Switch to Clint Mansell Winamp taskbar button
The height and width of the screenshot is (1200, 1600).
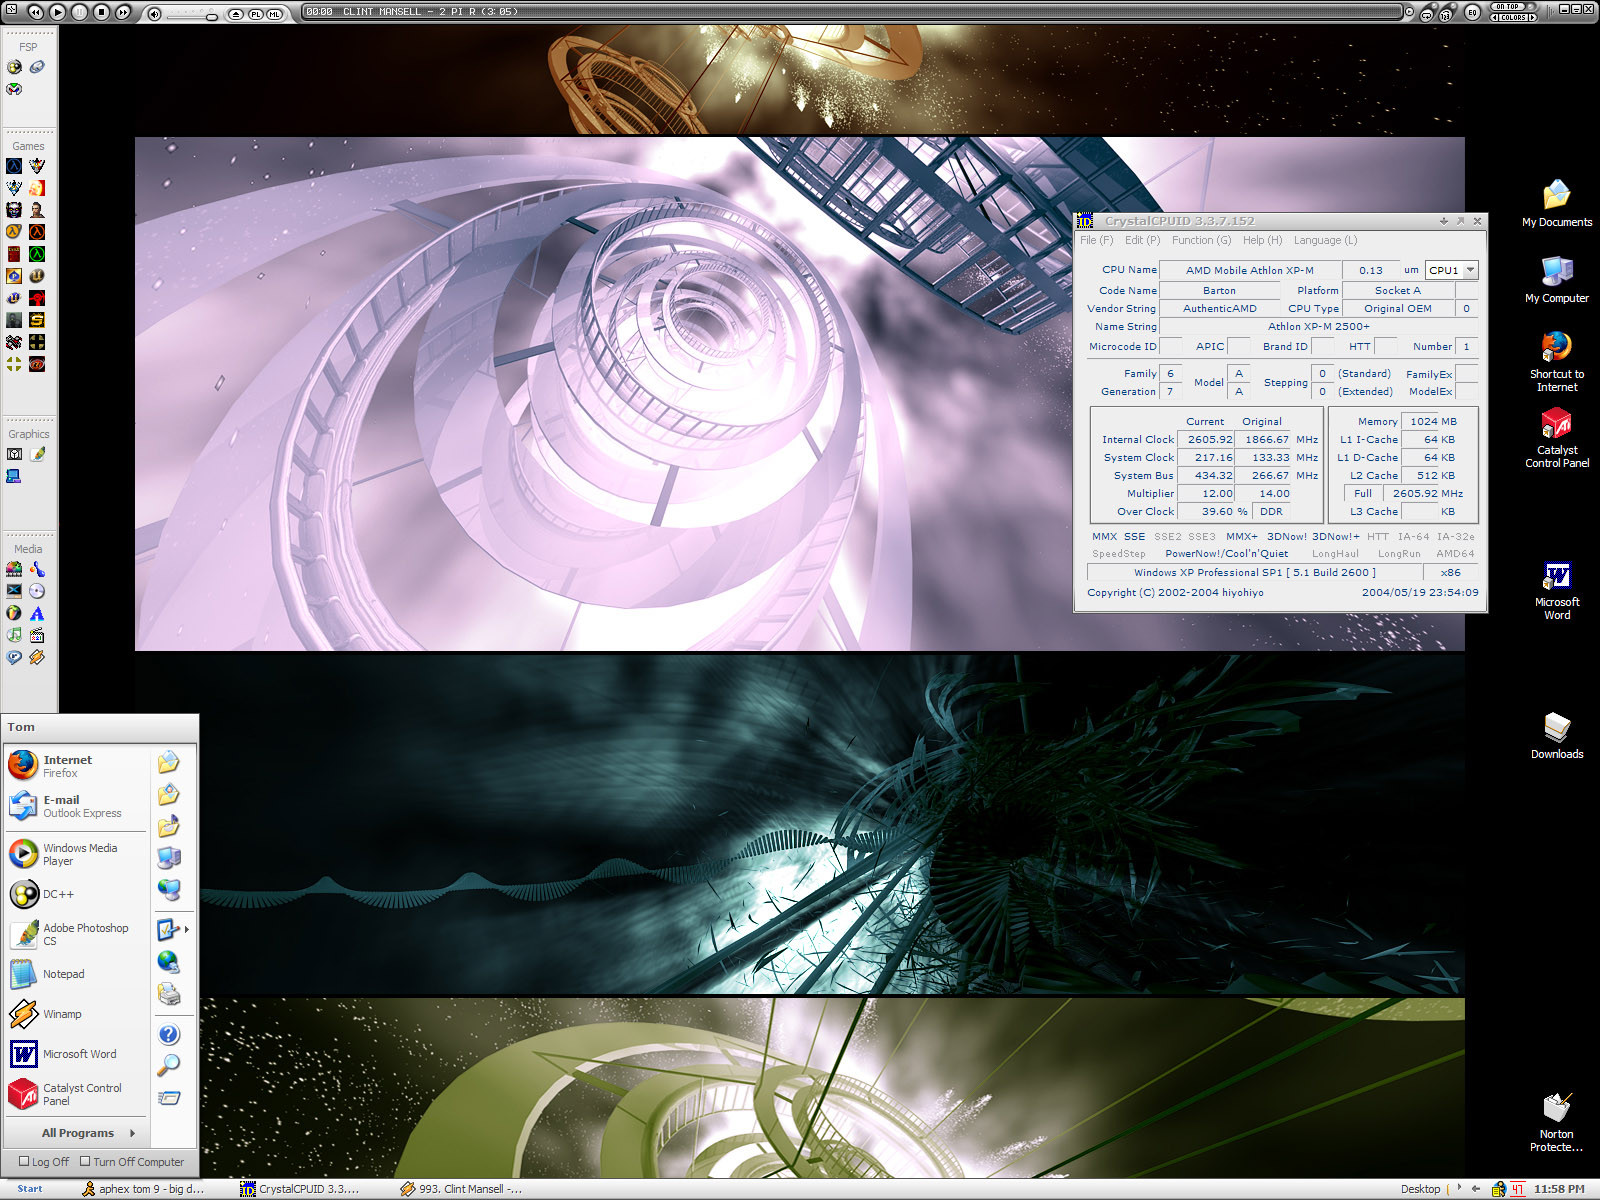click(461, 1189)
